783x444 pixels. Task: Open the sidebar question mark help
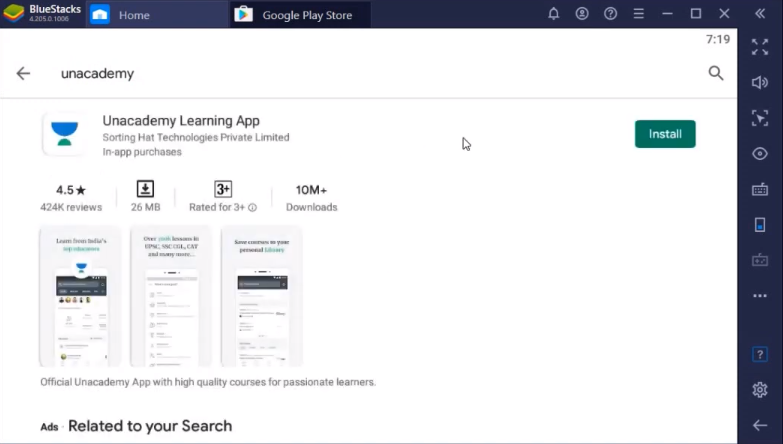[760, 355]
